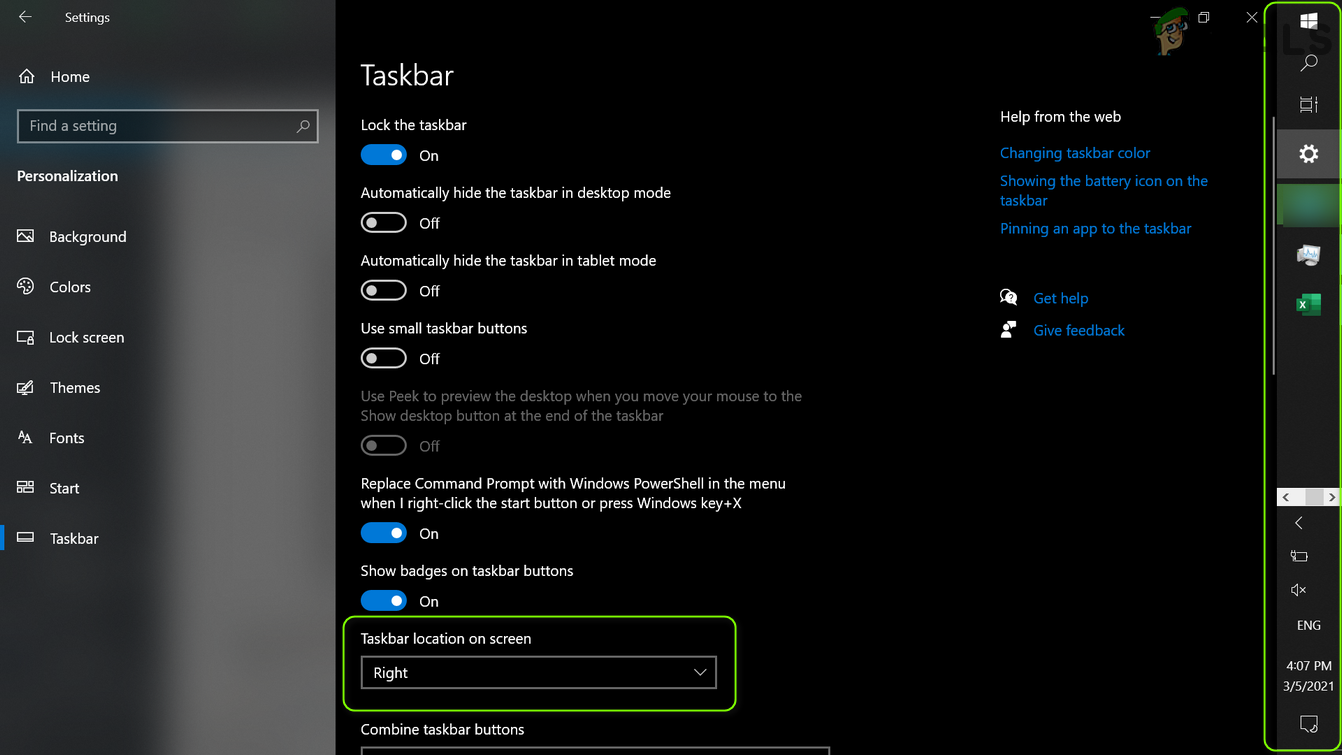Image resolution: width=1342 pixels, height=755 pixels.
Task: Show hidden system tray icons chevron
Action: 1299,523
